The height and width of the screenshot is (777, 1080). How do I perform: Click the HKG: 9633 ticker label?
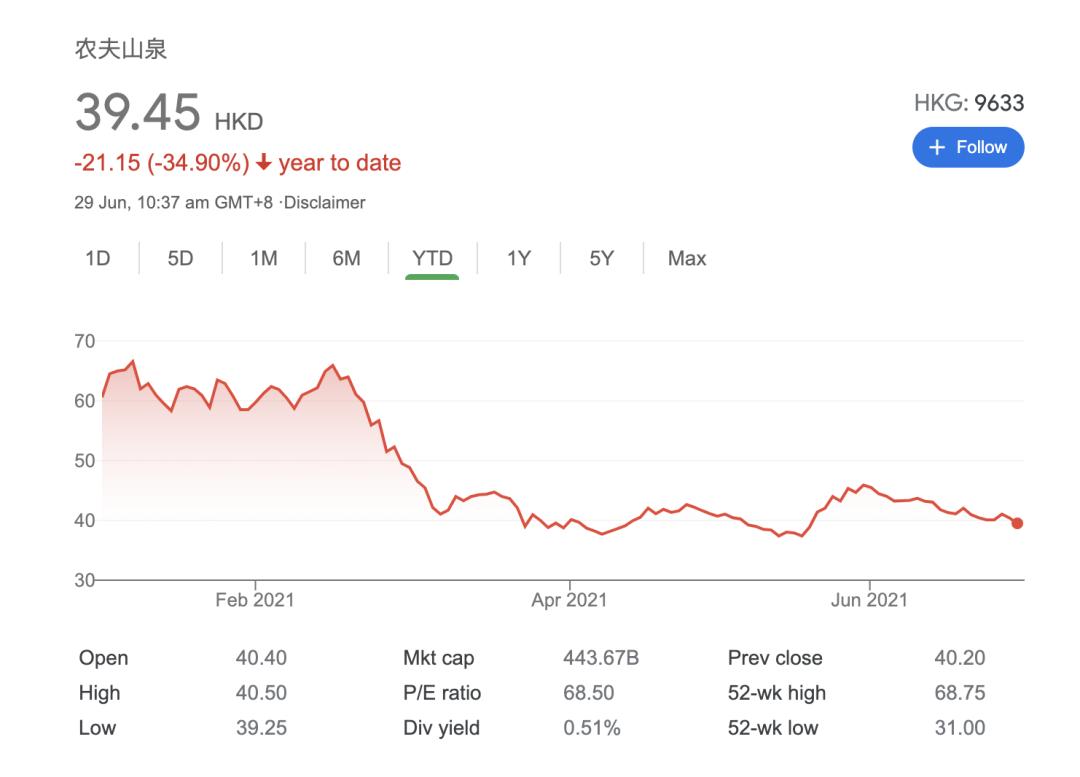[968, 103]
